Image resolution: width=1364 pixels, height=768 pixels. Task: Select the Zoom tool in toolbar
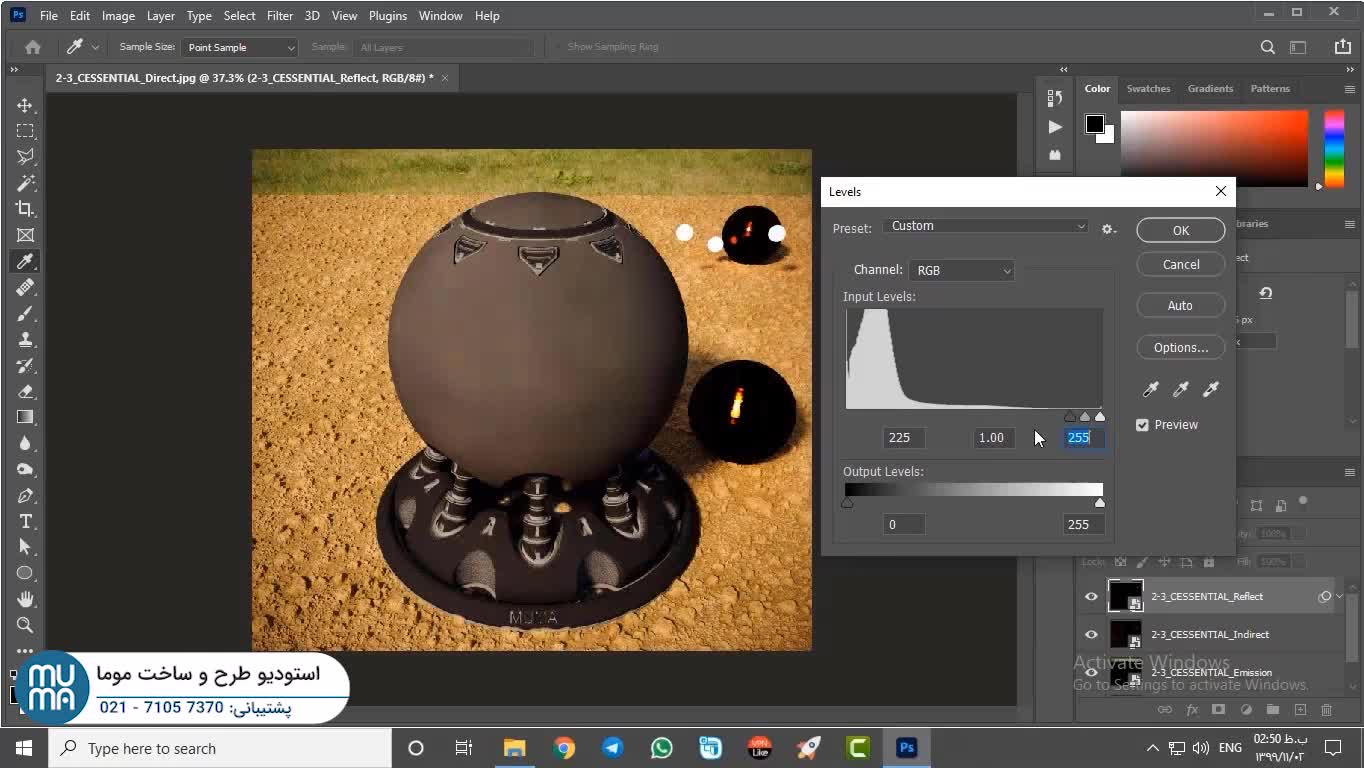click(x=25, y=625)
